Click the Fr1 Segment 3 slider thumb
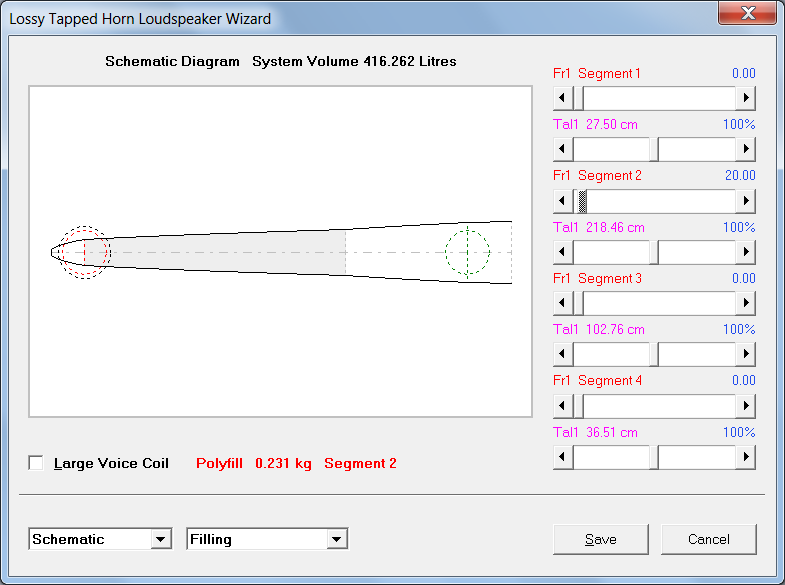 pos(578,303)
